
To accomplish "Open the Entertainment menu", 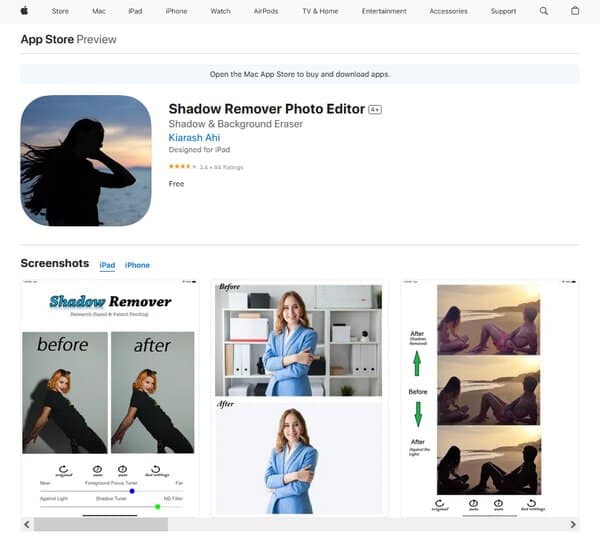I will pos(384,11).
